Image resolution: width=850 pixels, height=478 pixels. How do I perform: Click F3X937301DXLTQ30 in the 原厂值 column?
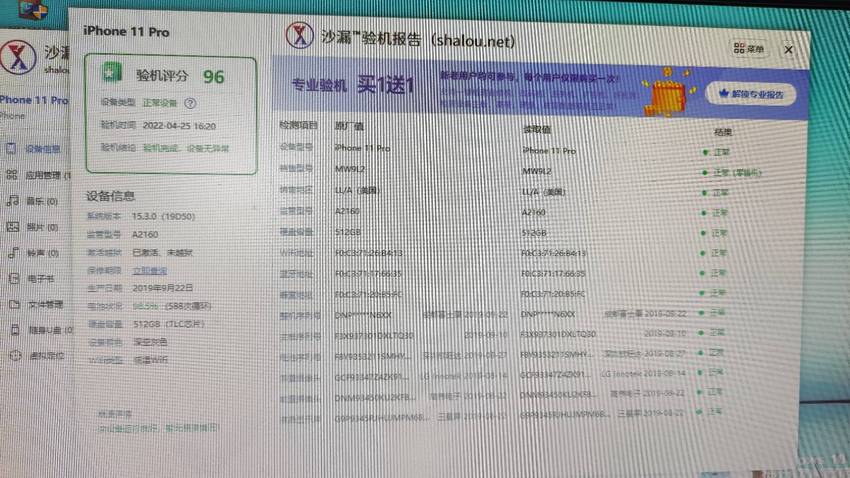click(x=374, y=336)
